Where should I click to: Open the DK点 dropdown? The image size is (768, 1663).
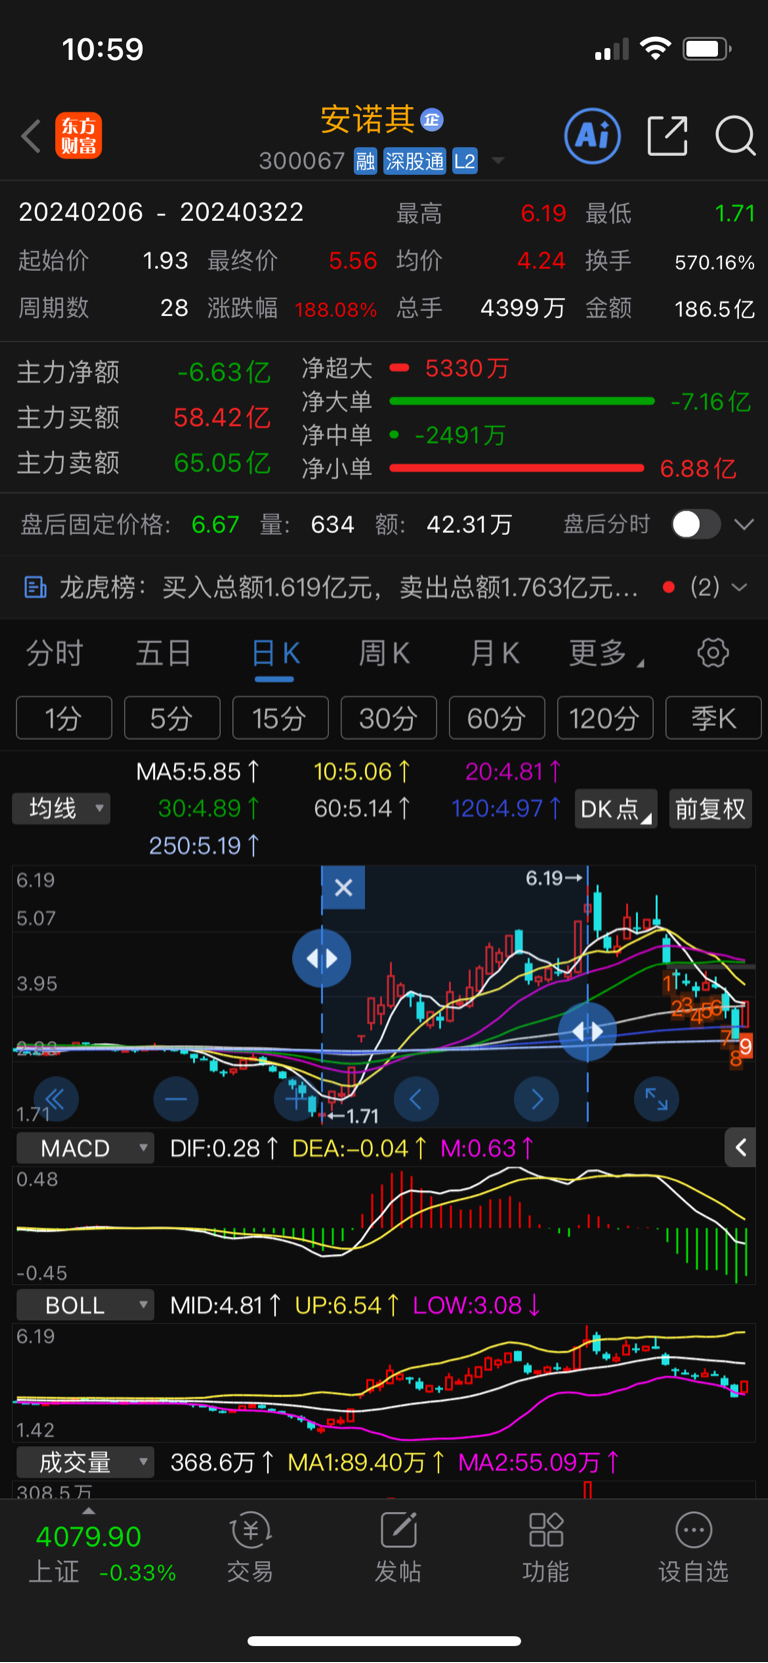[616, 809]
